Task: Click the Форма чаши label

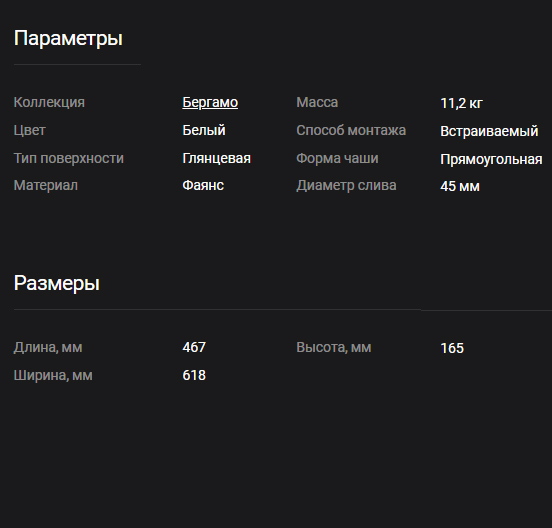Action: pyautogui.click(x=337, y=158)
